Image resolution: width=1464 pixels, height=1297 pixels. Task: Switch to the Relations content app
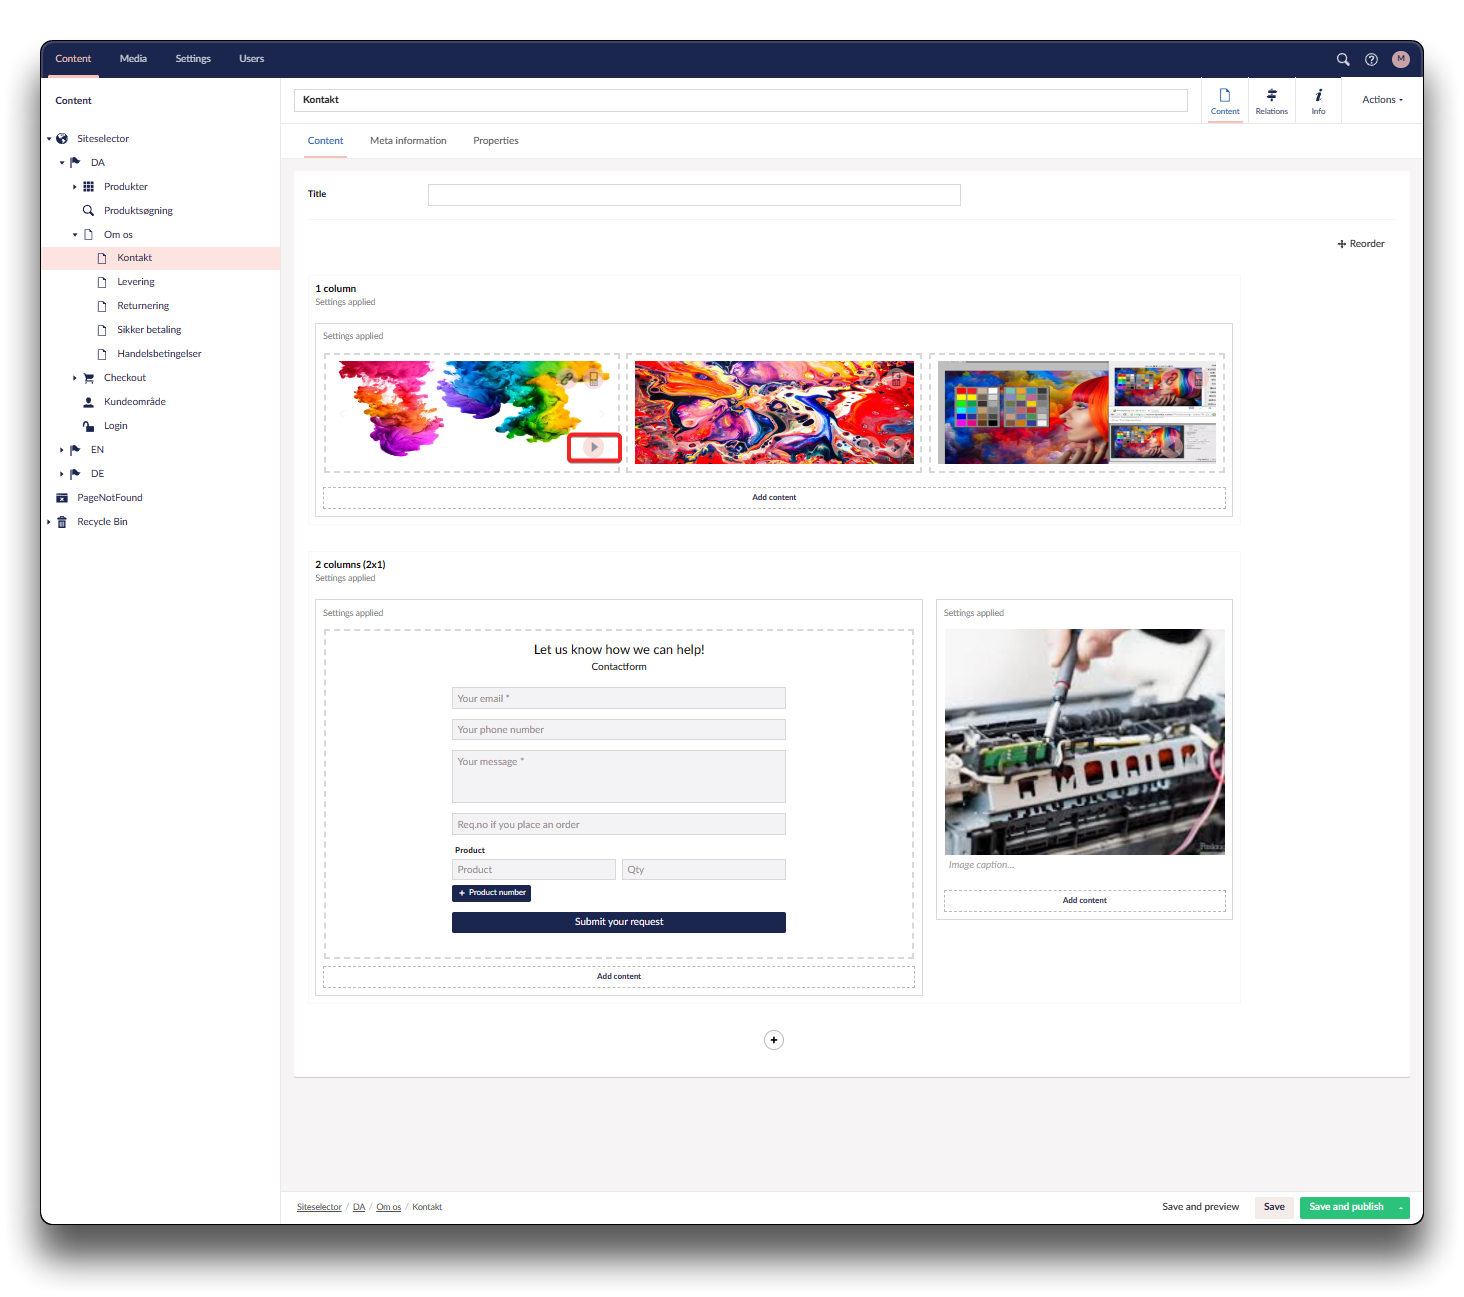click(x=1271, y=101)
